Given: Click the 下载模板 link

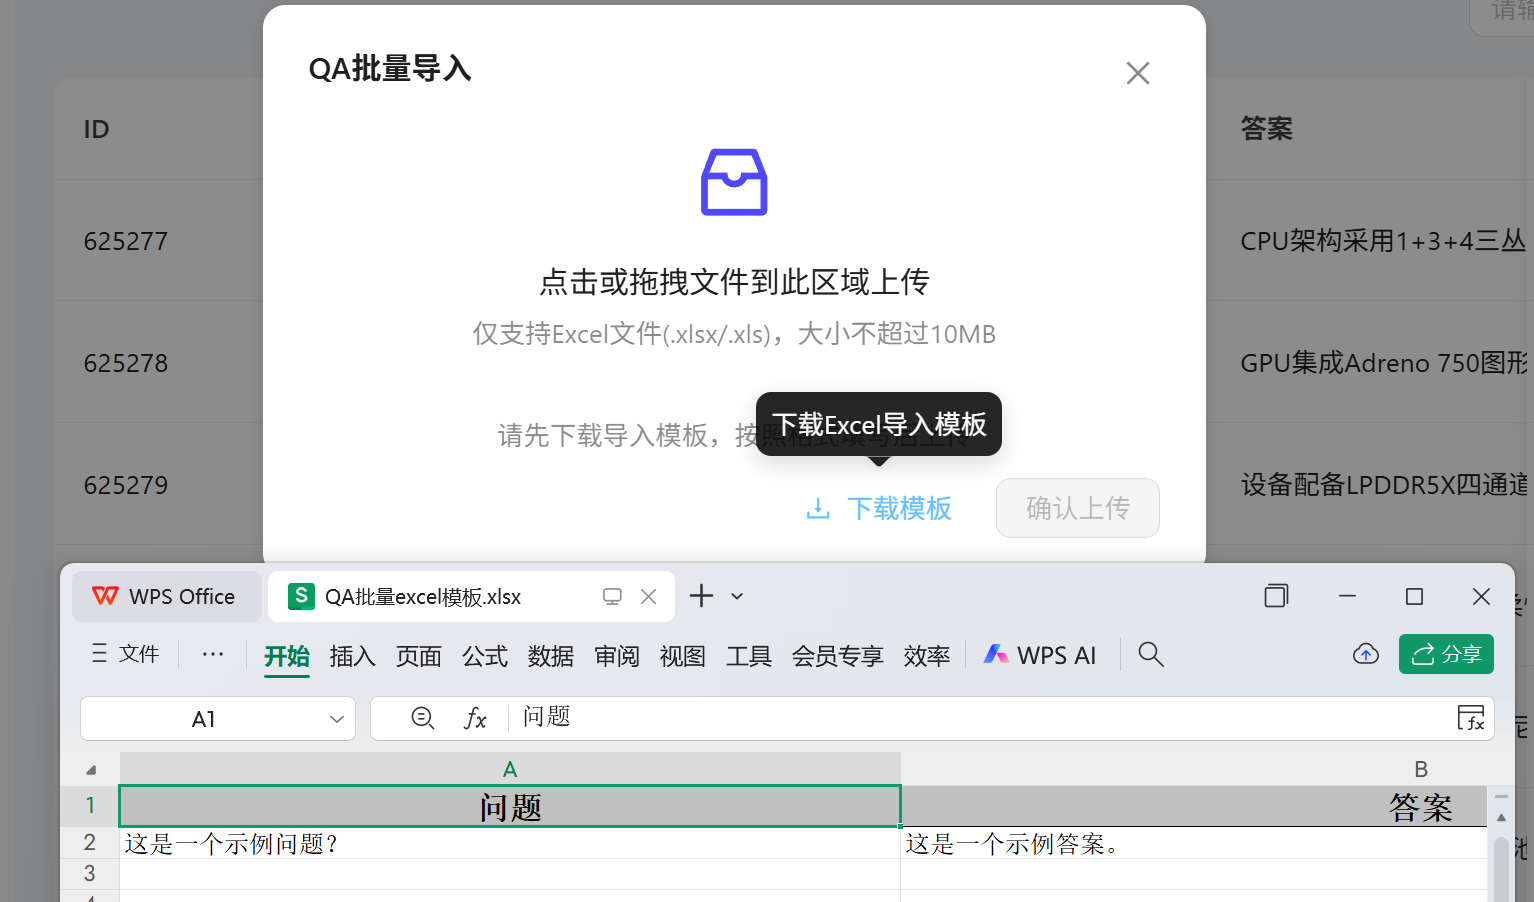Looking at the screenshot, I should tap(899, 508).
